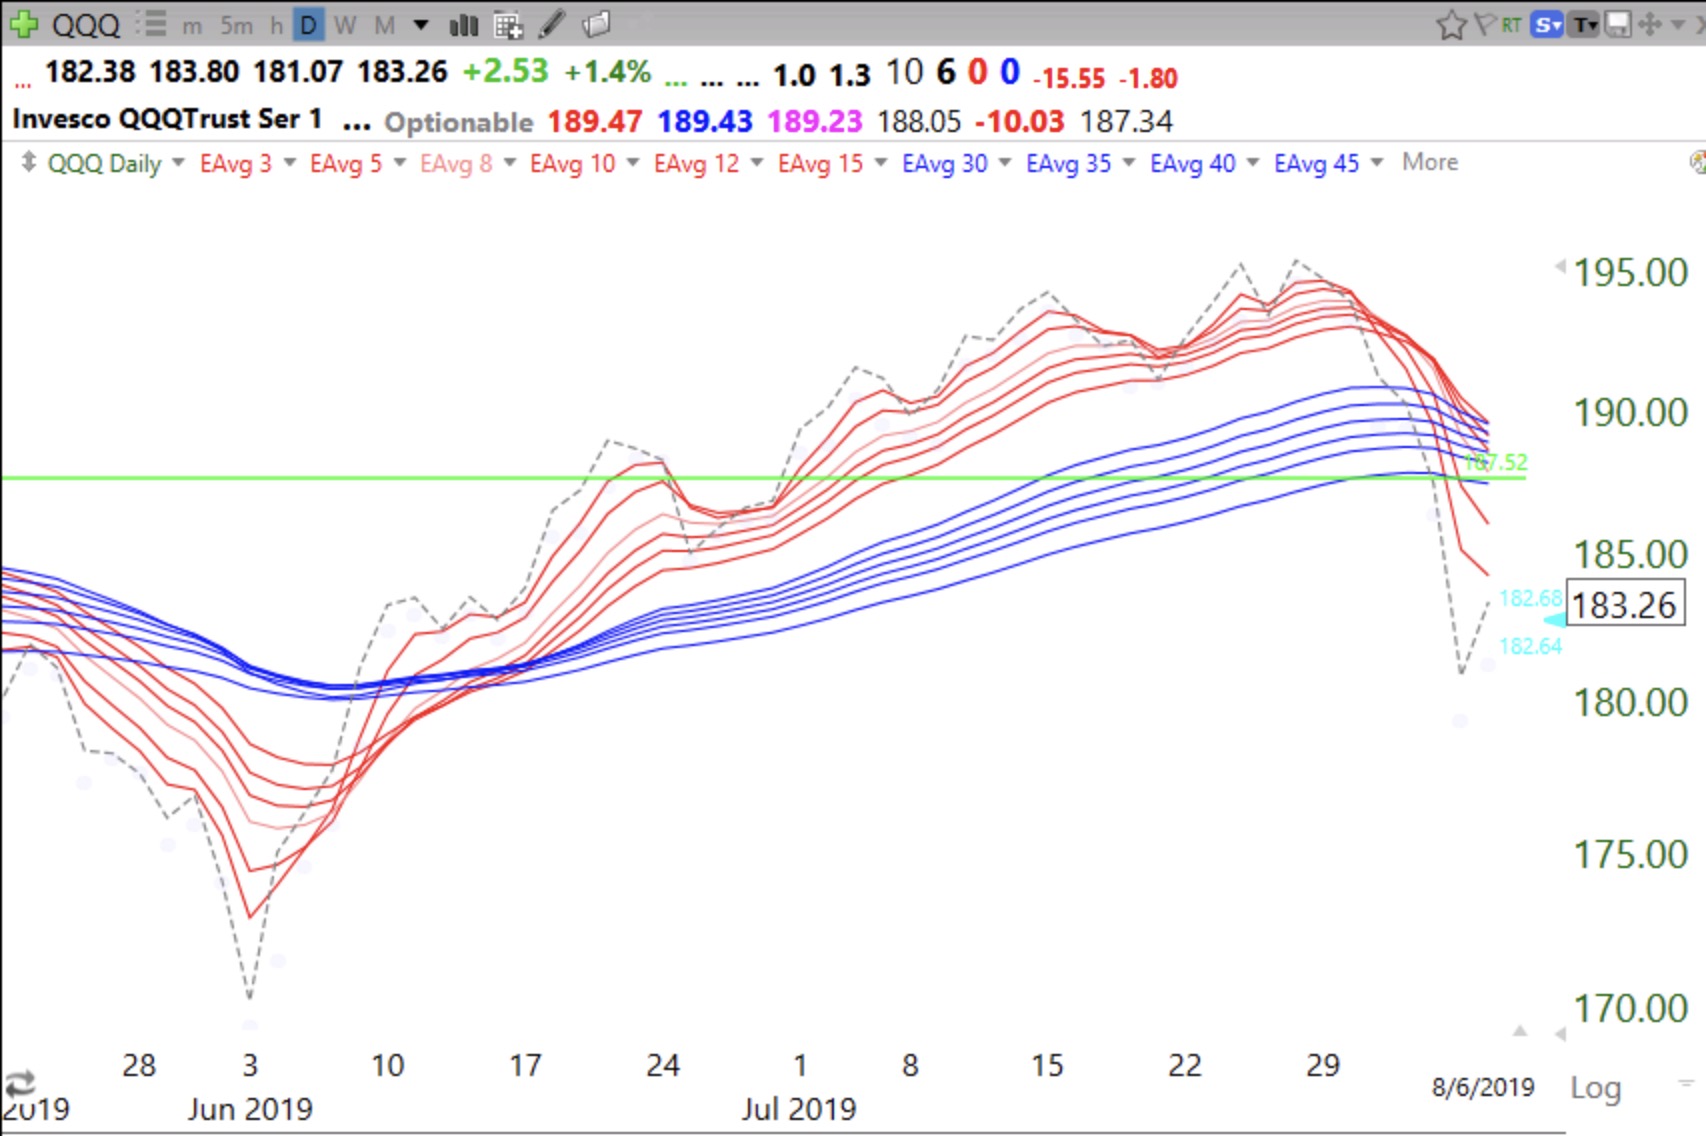Open EAvg 10 indicator dropdown arrow
This screenshot has width=1706, height=1136.
tap(632, 162)
